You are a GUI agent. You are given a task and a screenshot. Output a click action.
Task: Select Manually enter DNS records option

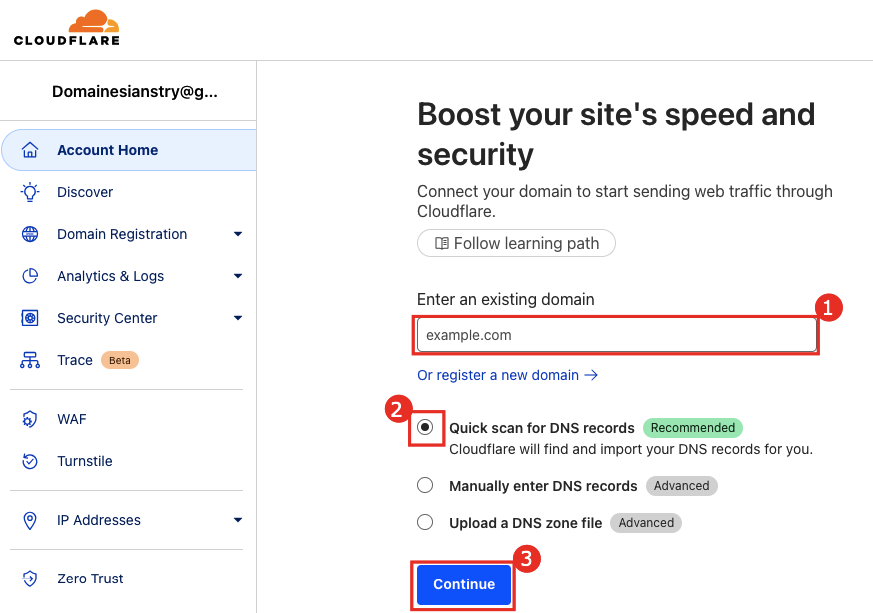[x=425, y=485]
